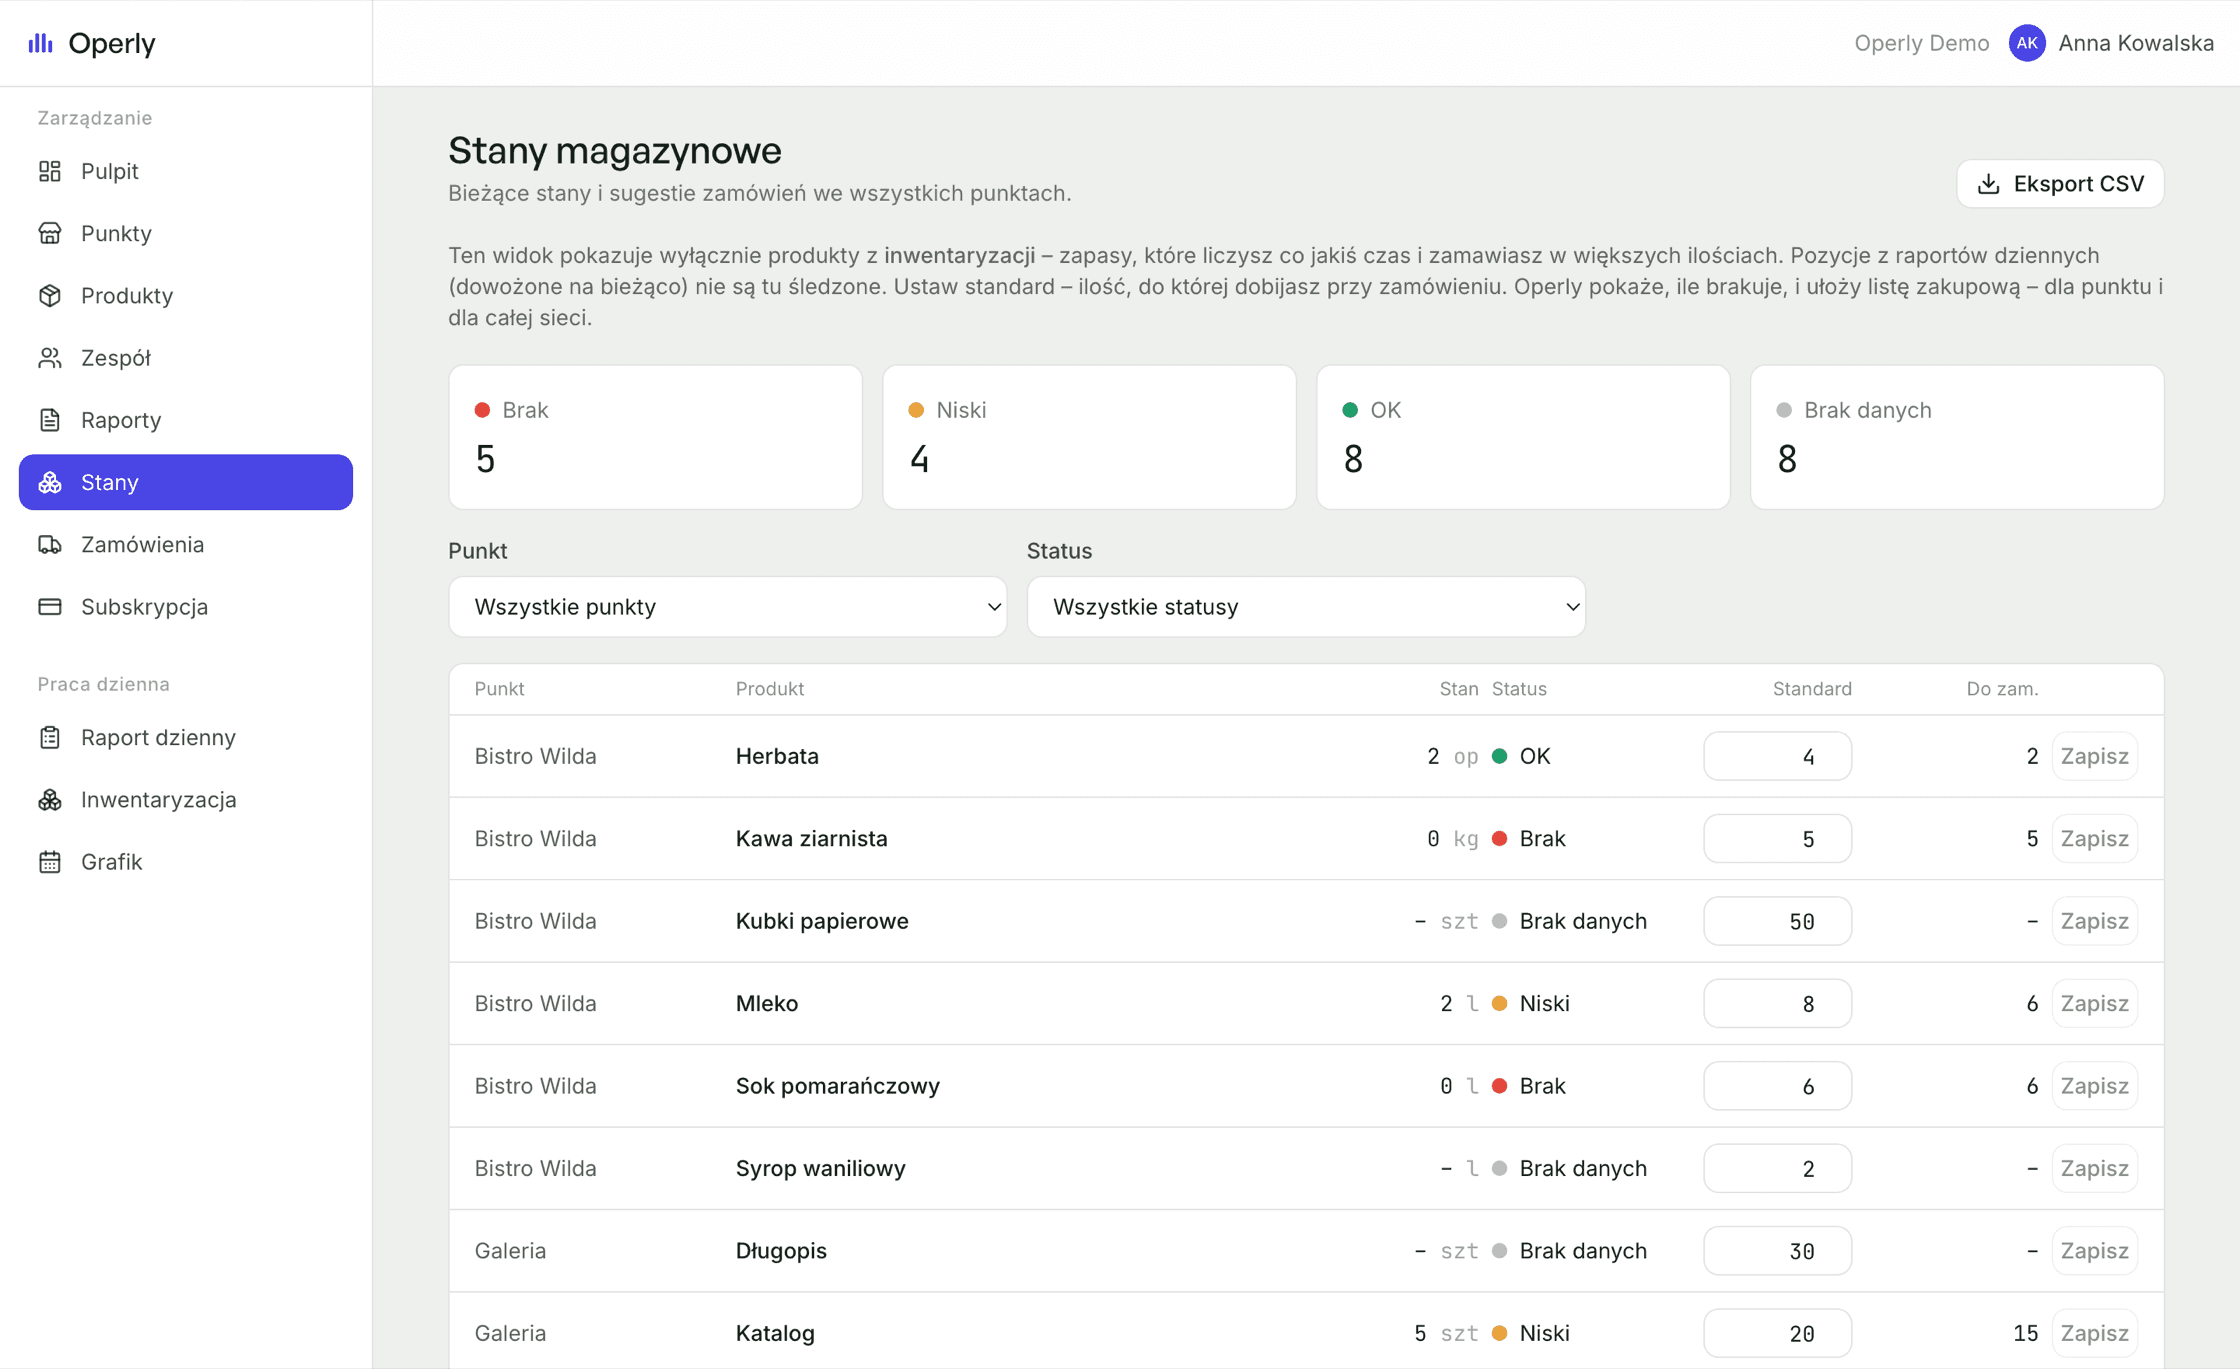Go to Pulpit menu item

tap(186, 171)
